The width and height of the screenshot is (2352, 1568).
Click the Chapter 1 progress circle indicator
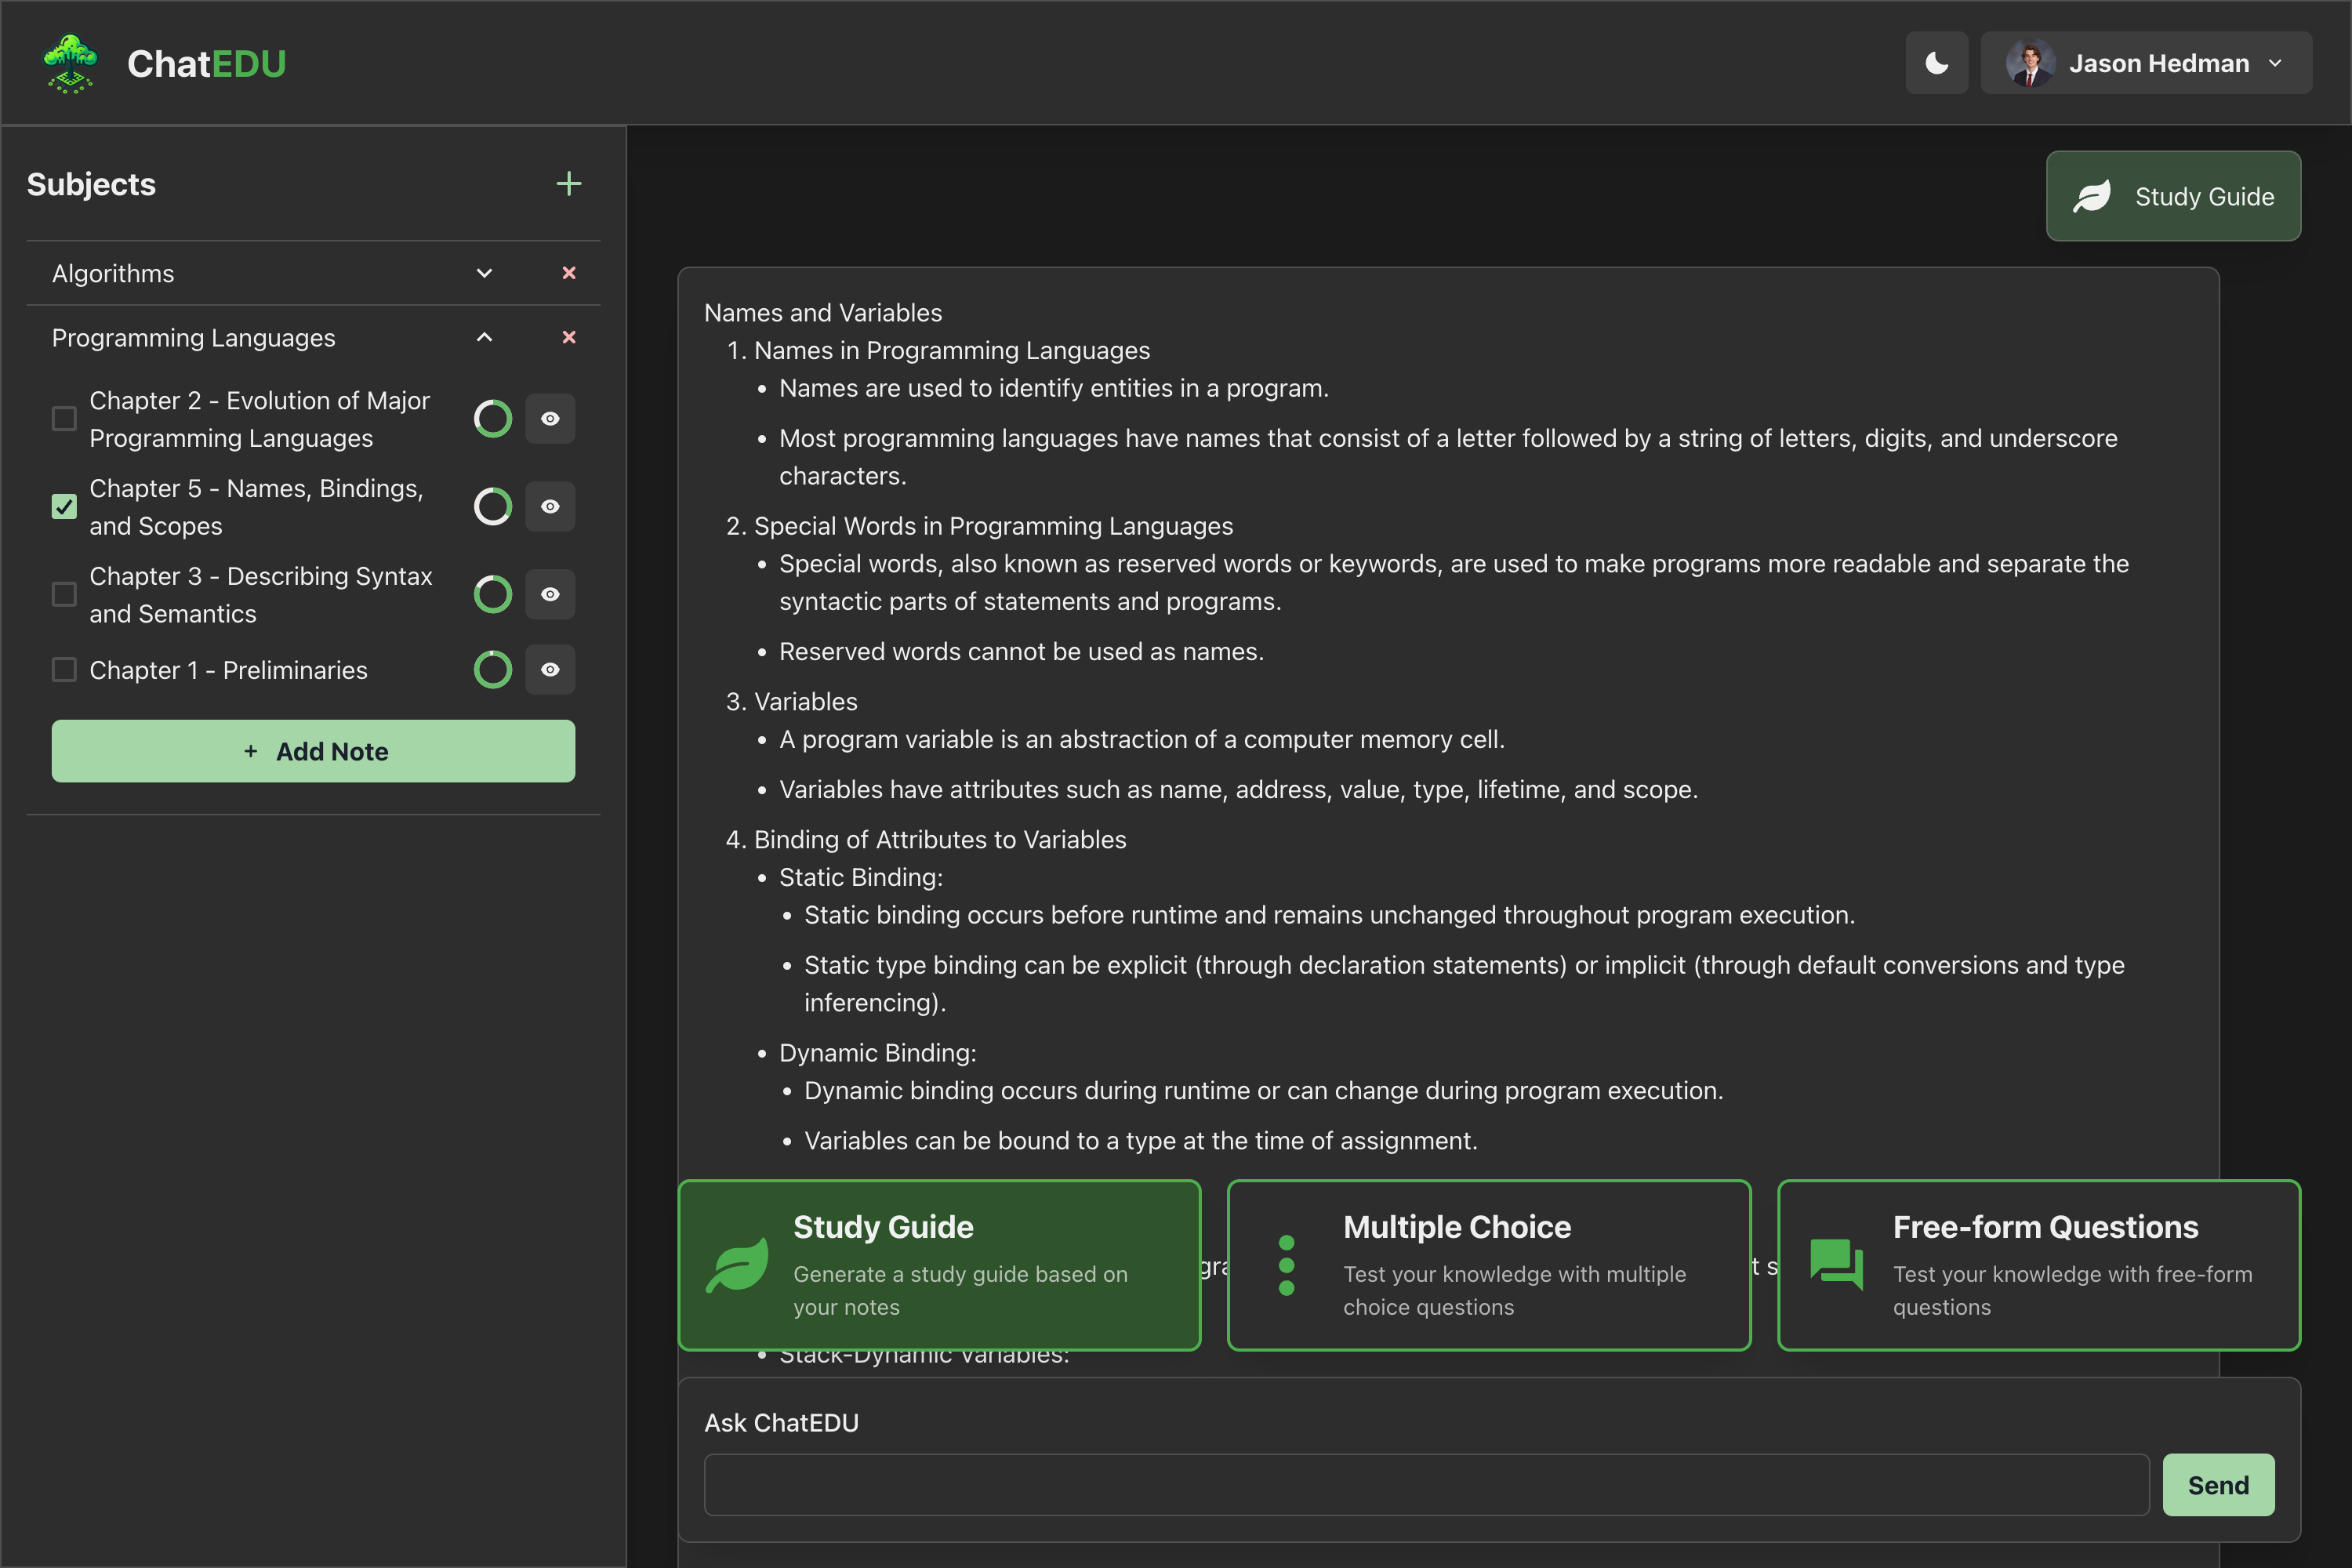(492, 670)
